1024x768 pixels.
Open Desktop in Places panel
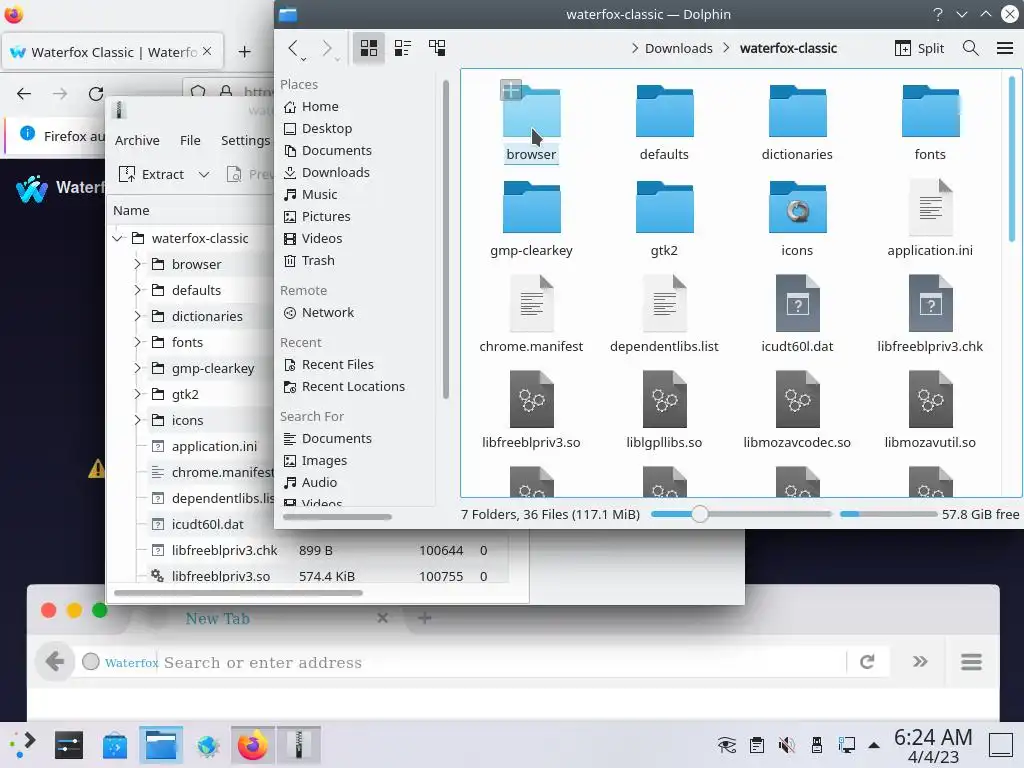pyautogui.click(x=327, y=129)
